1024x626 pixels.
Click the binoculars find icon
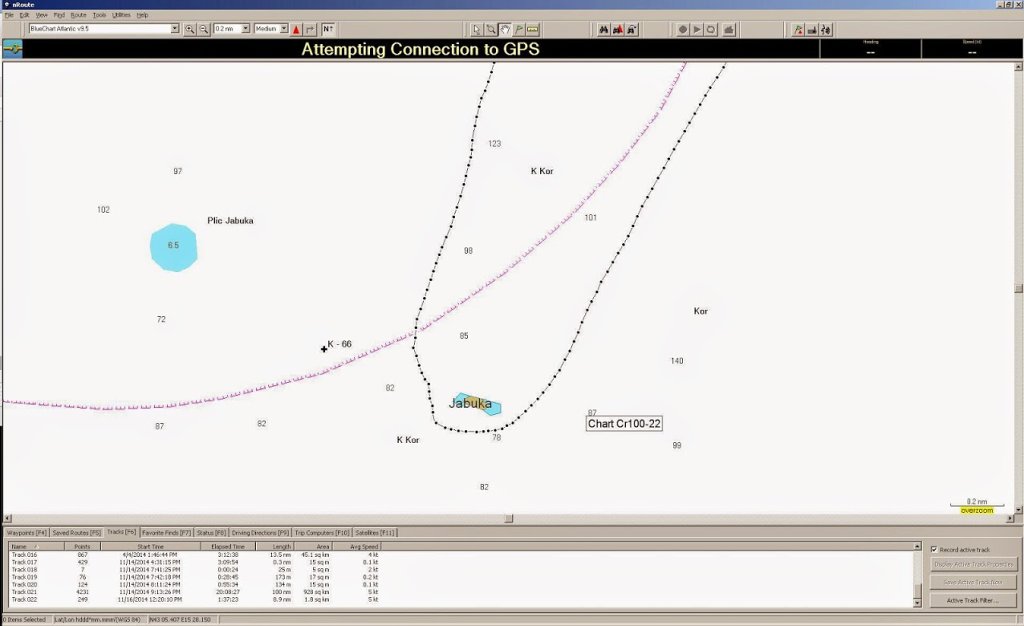click(604, 29)
